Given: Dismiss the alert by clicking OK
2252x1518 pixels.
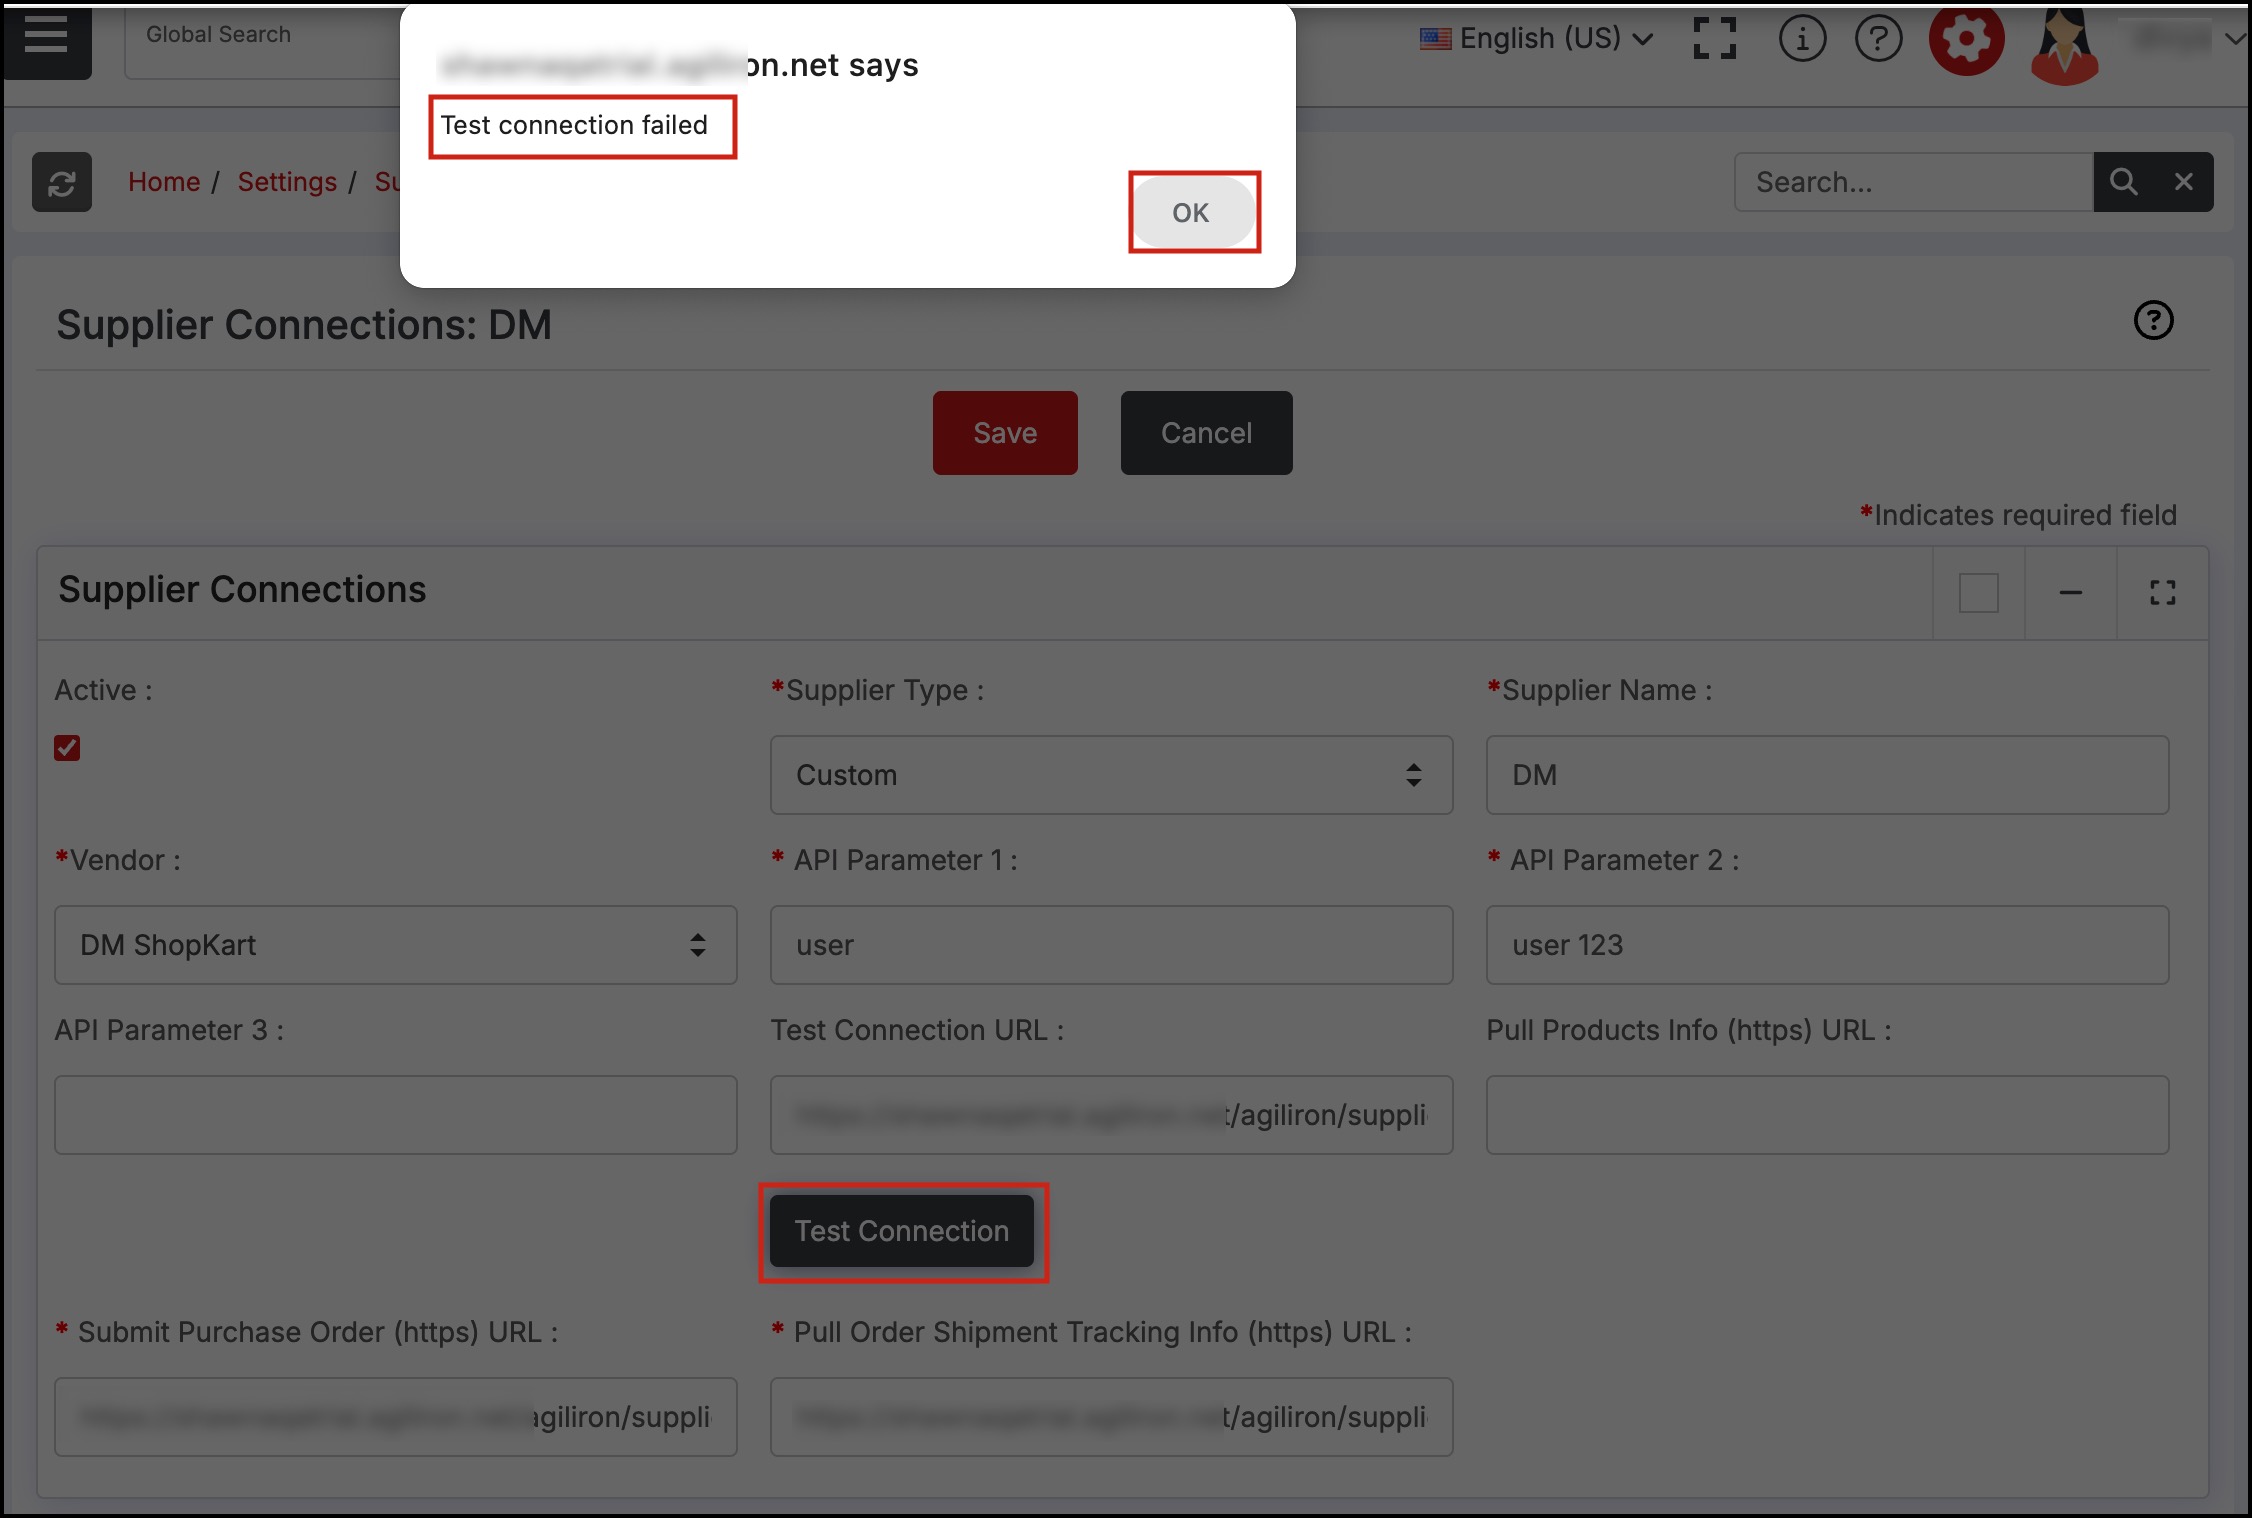Looking at the screenshot, I should click(x=1192, y=213).
